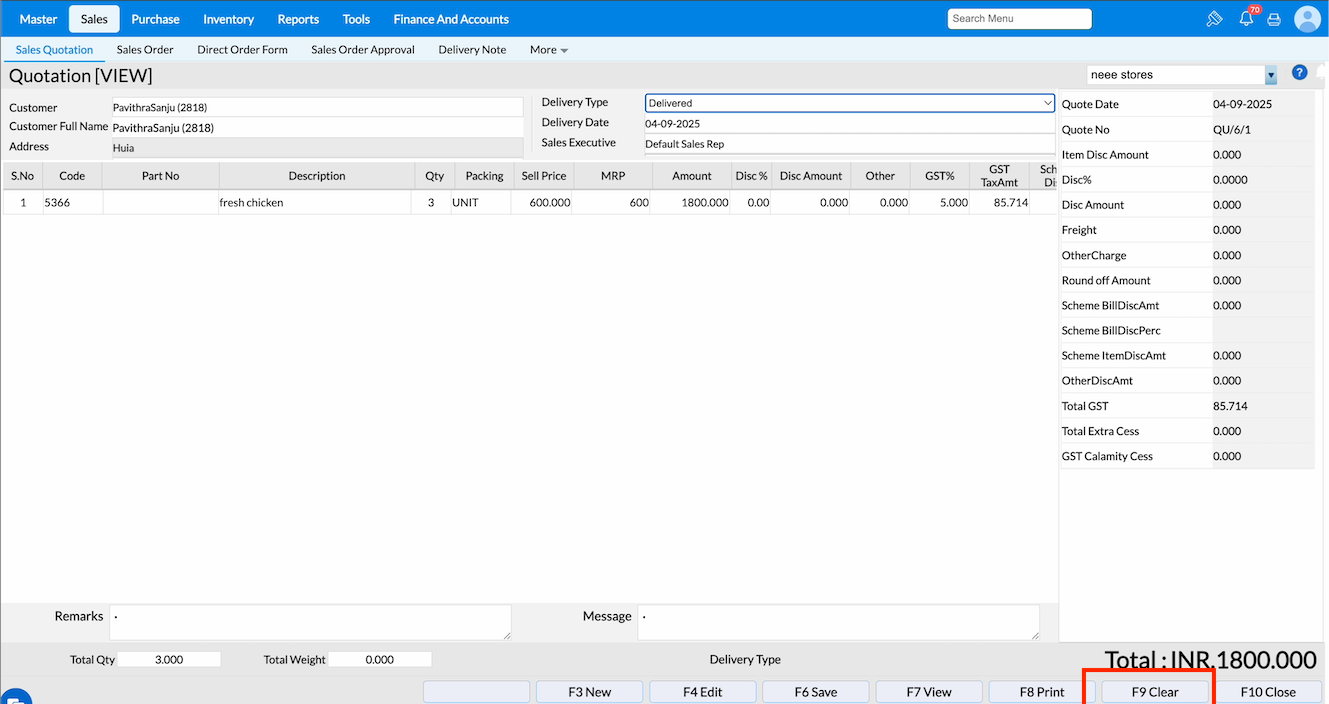Click the F9 Clear button
Screen dimensions: 1329x704
pyautogui.click(x=1155, y=692)
